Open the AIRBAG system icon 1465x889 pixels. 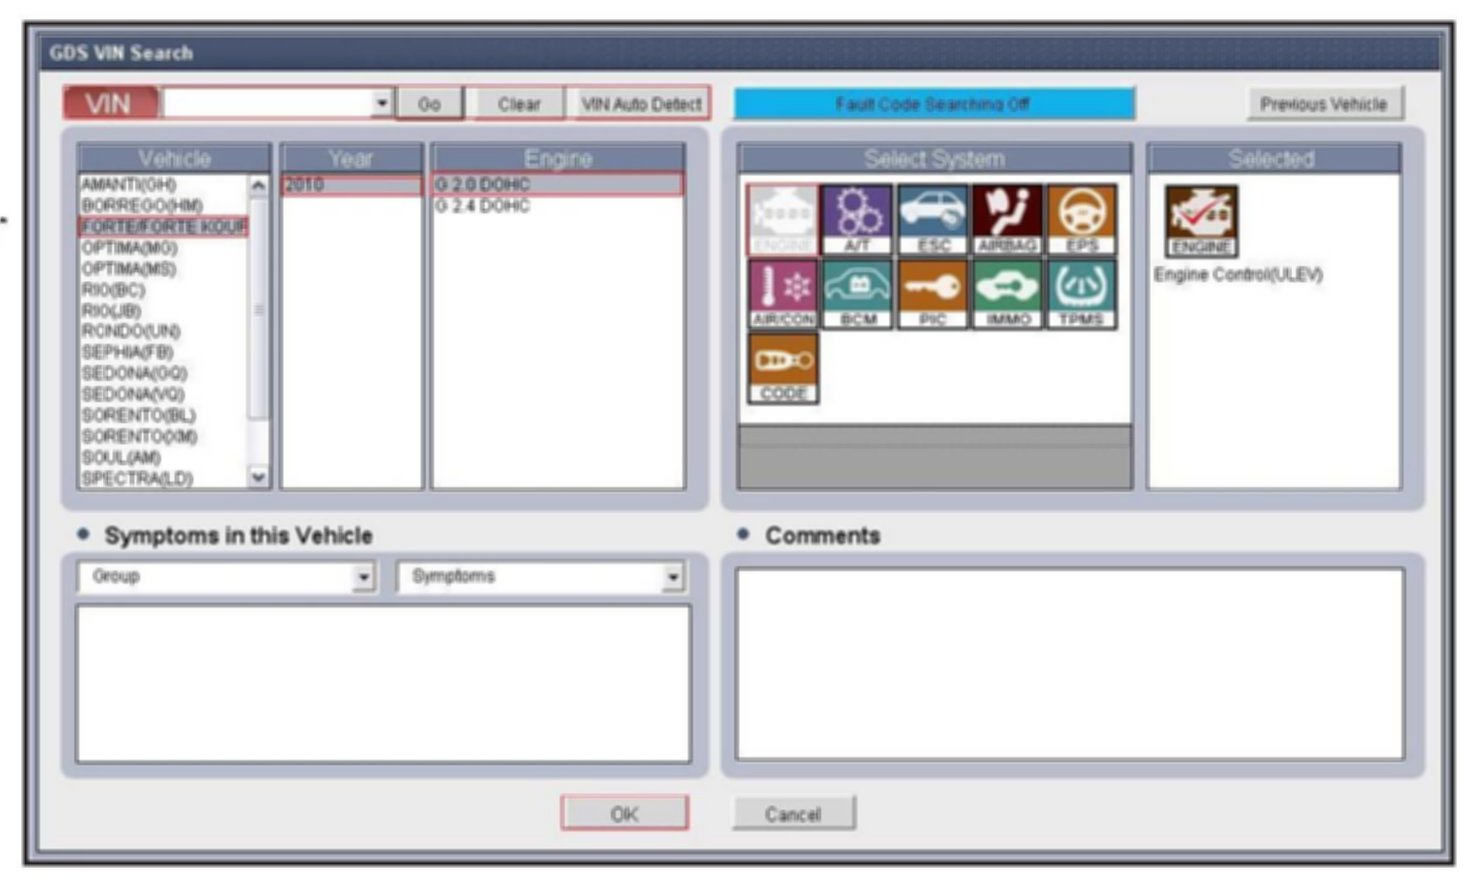point(1007,219)
